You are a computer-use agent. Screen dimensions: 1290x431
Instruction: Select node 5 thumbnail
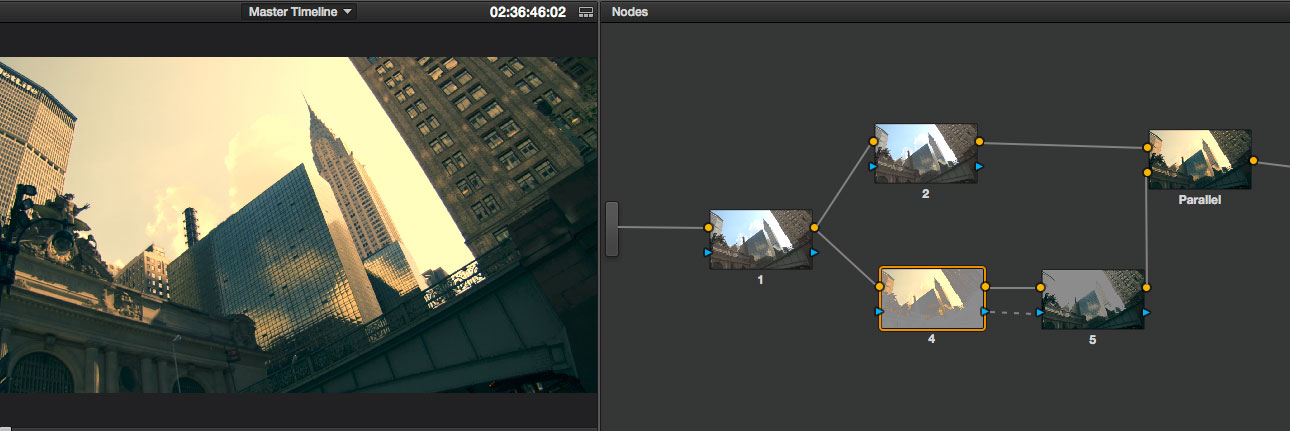[1093, 299]
